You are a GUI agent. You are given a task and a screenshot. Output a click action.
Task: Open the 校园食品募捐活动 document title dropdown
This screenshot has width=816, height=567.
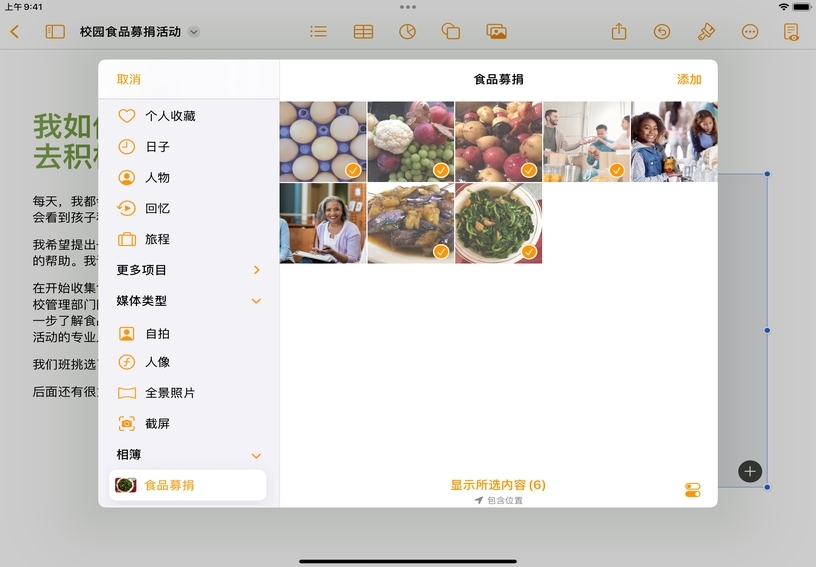tap(194, 32)
